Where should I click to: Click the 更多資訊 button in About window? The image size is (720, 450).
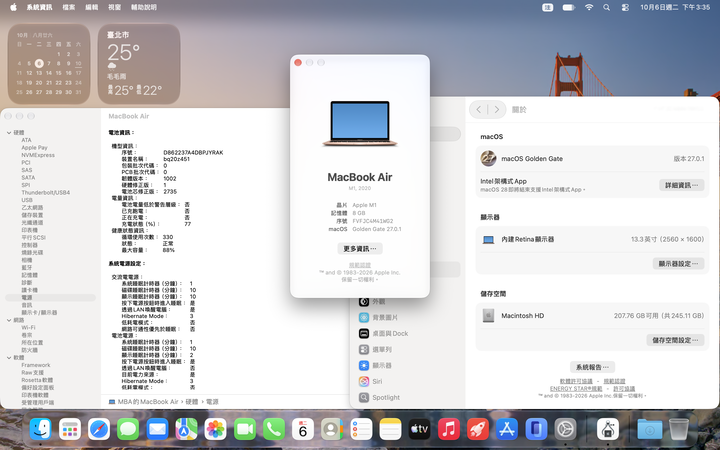pyautogui.click(x=360, y=248)
